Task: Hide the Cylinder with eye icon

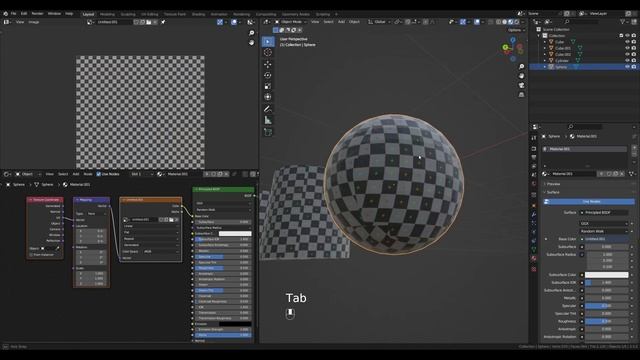Action: click(627, 60)
